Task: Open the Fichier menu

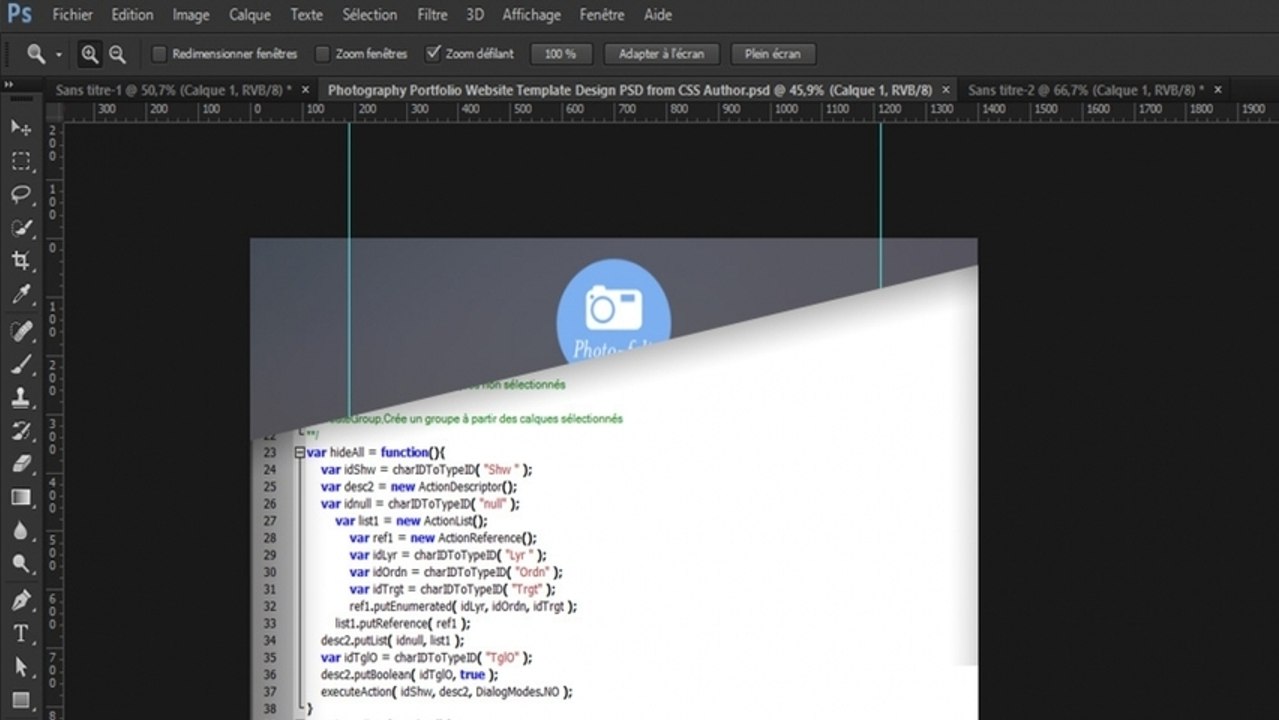Action: tap(73, 15)
